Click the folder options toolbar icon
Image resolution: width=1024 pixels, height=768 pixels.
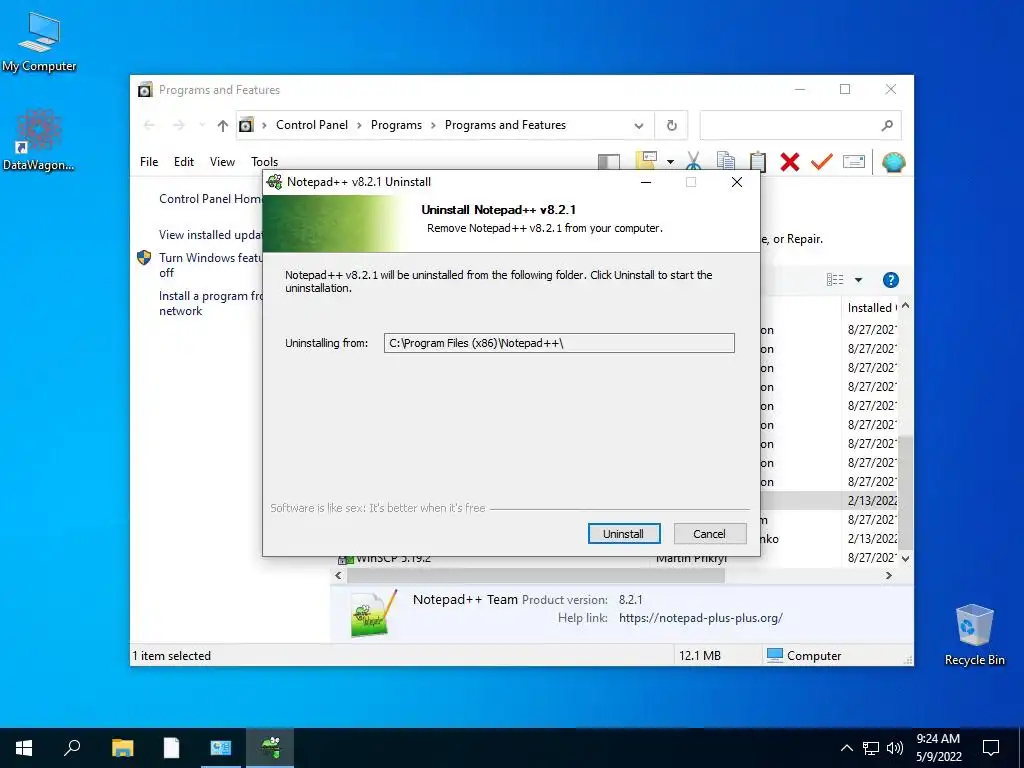coord(647,161)
